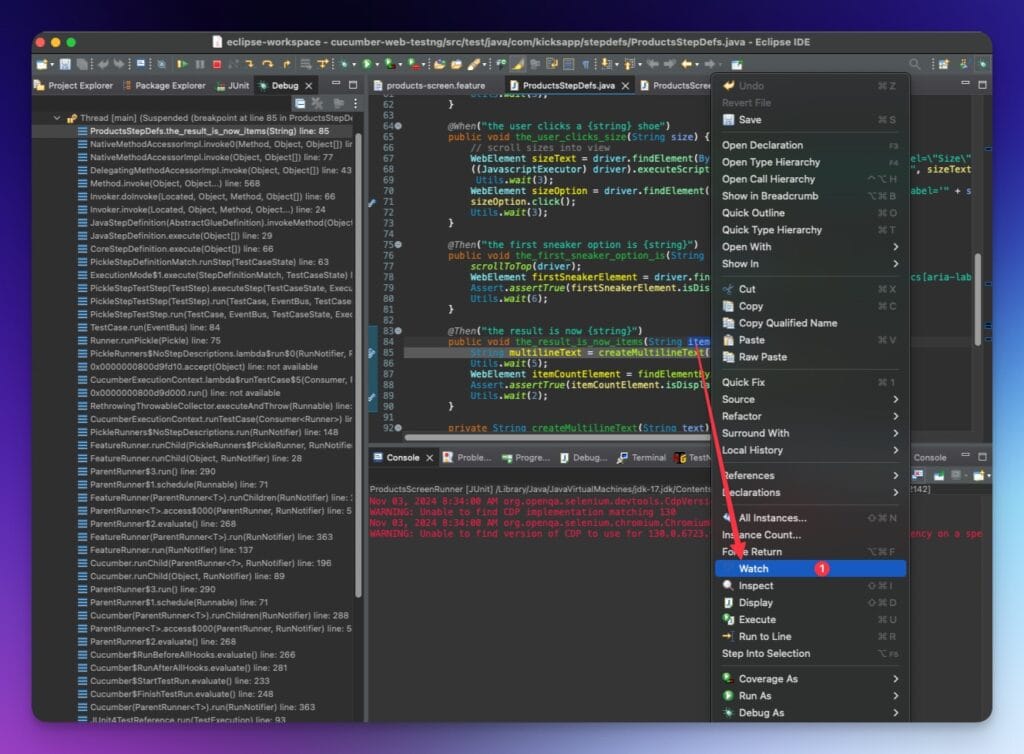Expand Thread [main] tree node chevron
This screenshot has height=754, width=1024.
(x=57, y=118)
